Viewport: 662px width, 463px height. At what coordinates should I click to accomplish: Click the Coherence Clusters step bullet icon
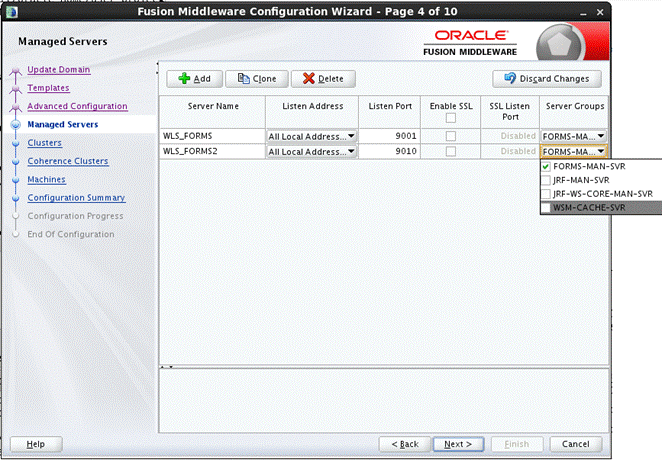click(16, 162)
